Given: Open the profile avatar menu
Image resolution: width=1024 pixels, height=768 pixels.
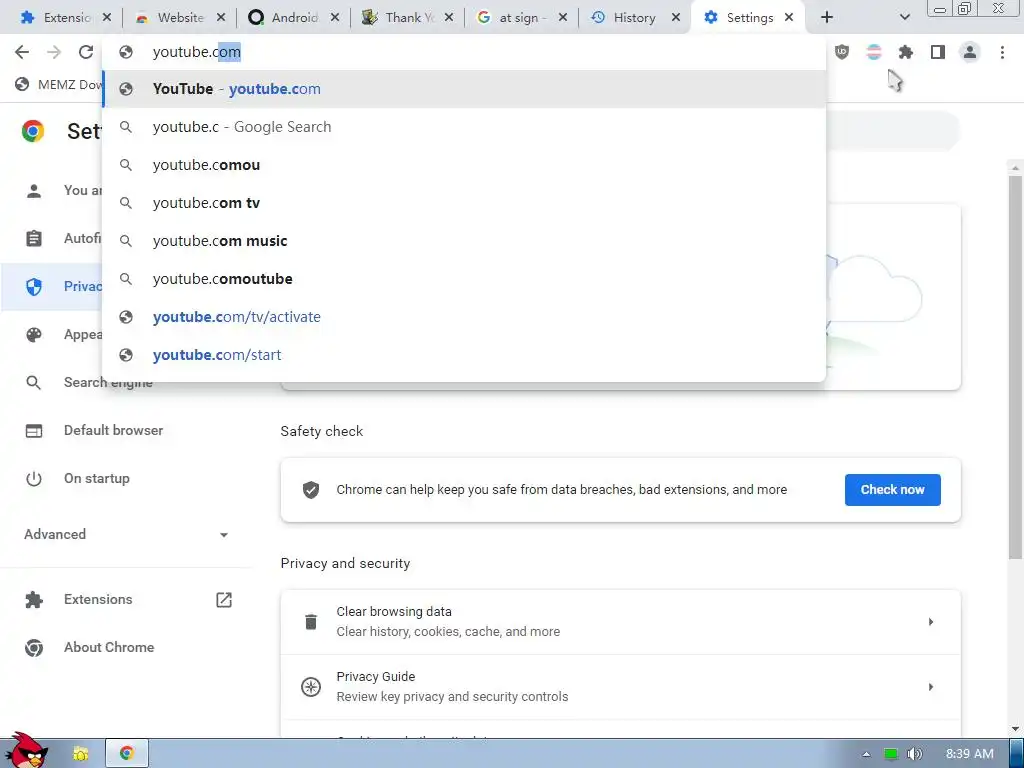Looking at the screenshot, I should click(x=970, y=52).
